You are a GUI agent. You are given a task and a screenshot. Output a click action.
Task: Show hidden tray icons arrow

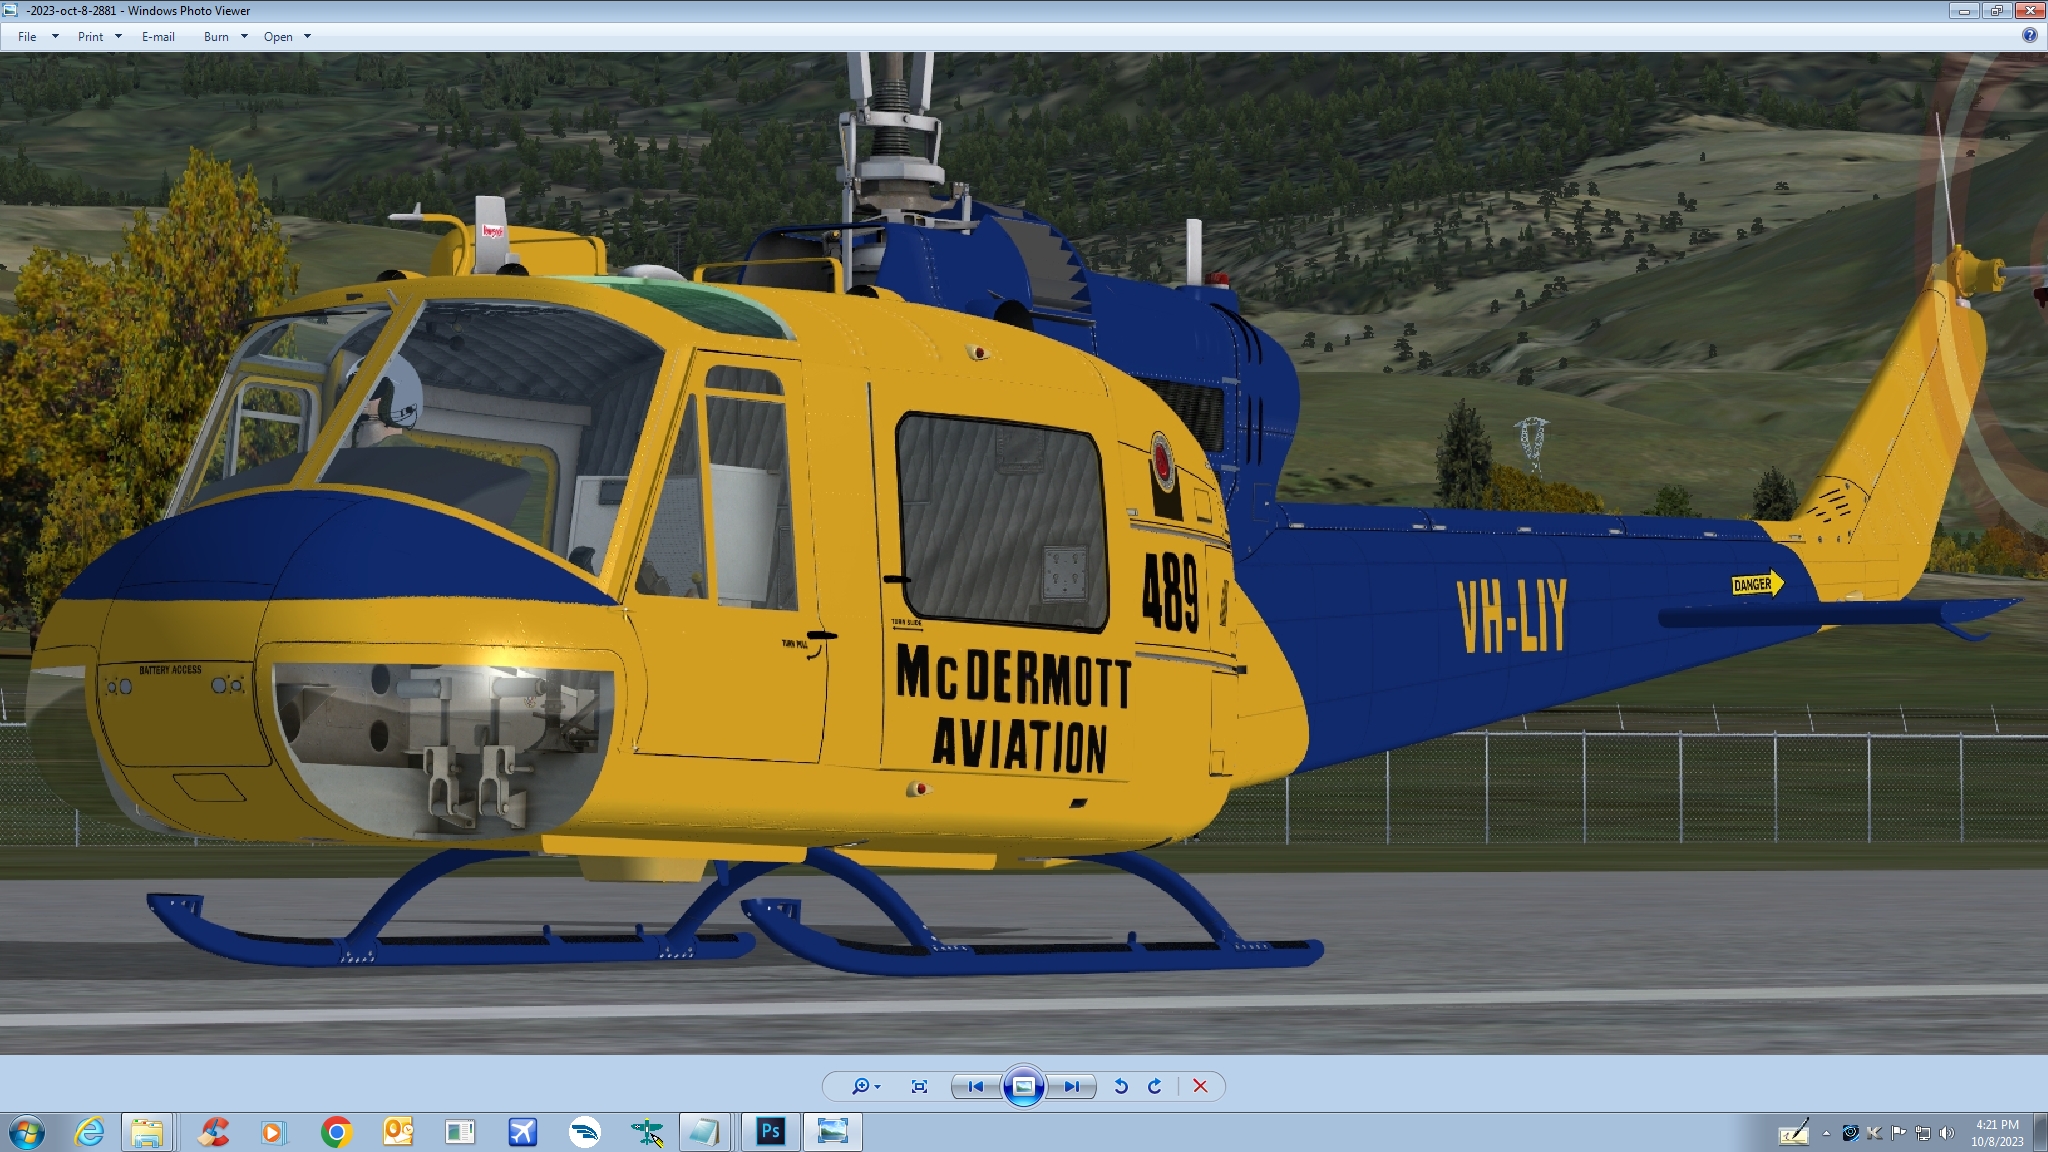pyautogui.click(x=1826, y=1133)
